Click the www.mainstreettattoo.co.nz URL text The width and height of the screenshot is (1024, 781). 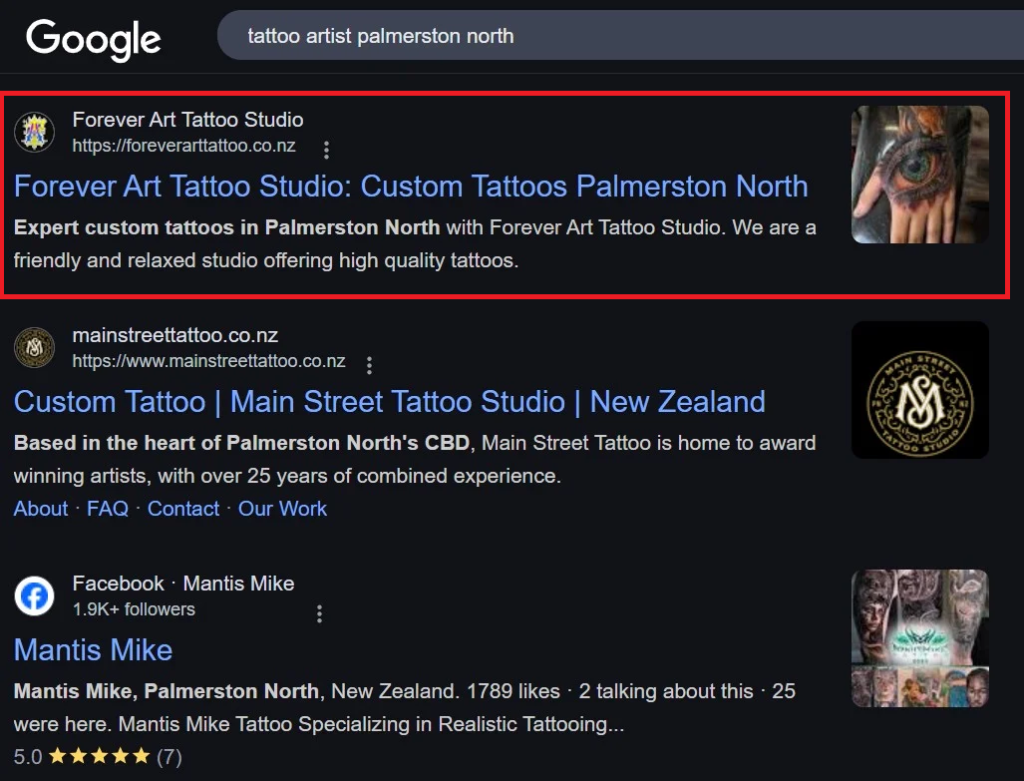click(x=208, y=361)
